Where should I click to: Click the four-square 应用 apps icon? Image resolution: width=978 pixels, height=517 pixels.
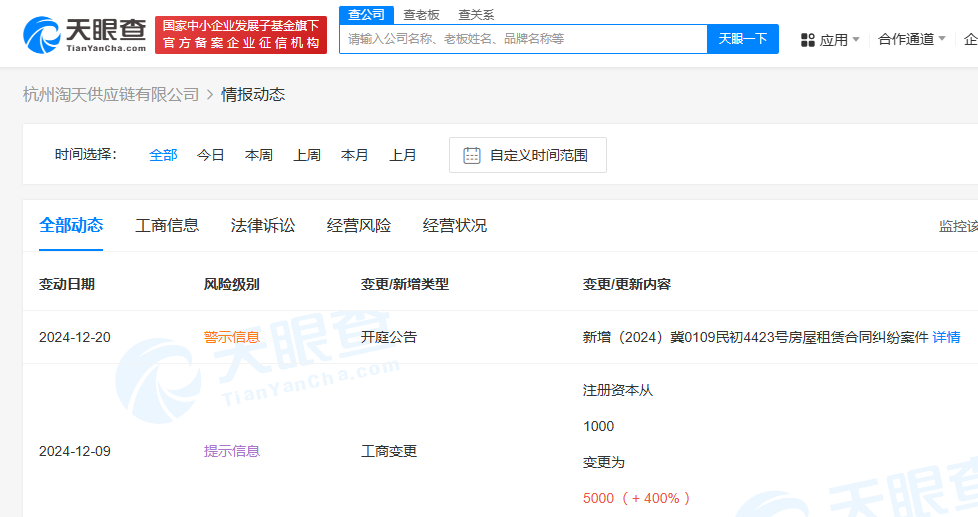point(808,40)
